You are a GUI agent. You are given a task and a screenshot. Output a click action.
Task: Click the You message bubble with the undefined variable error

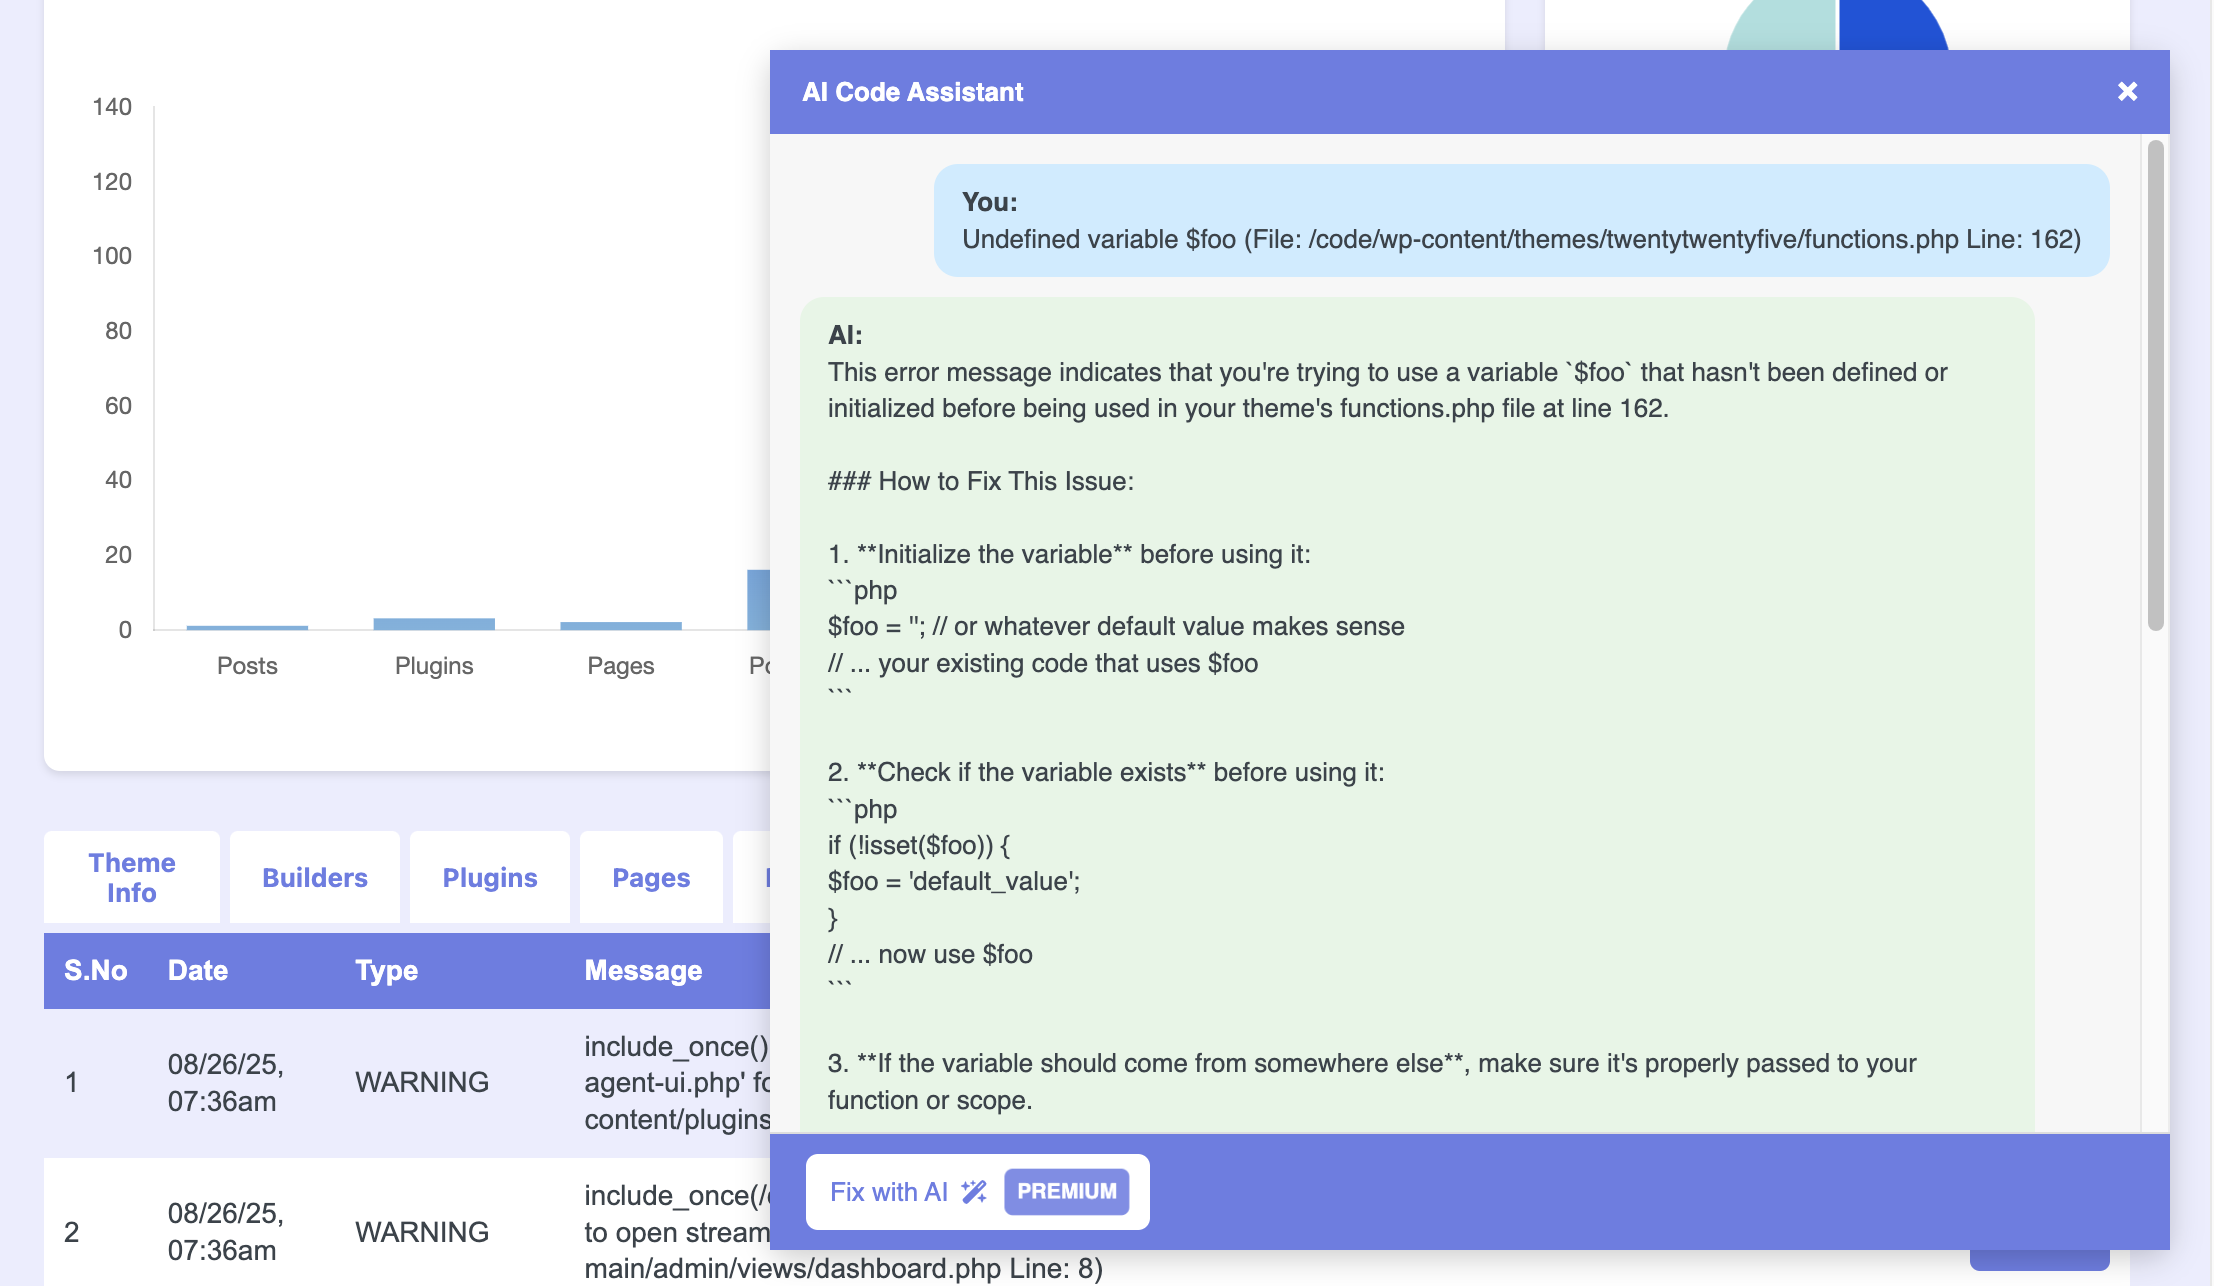pos(1521,220)
